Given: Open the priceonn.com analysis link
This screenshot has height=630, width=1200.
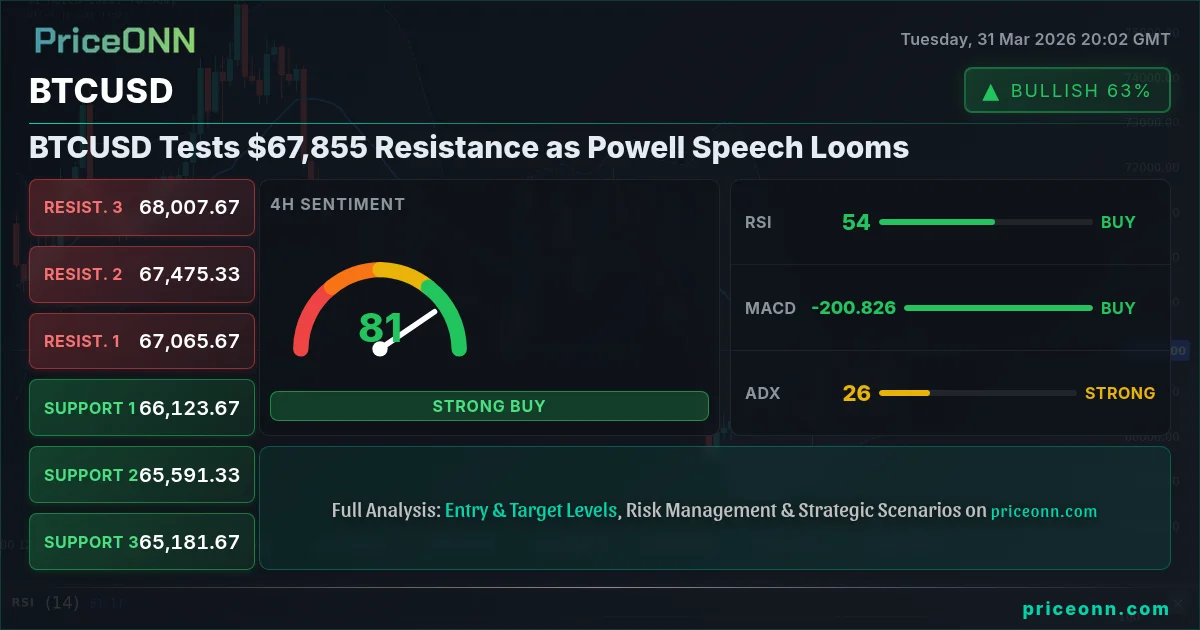Looking at the screenshot, I should (x=1043, y=511).
